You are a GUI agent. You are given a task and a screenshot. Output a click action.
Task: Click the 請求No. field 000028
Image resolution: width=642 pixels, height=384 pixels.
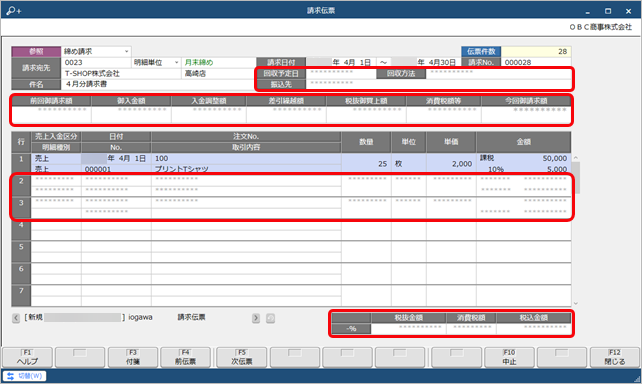click(x=536, y=63)
